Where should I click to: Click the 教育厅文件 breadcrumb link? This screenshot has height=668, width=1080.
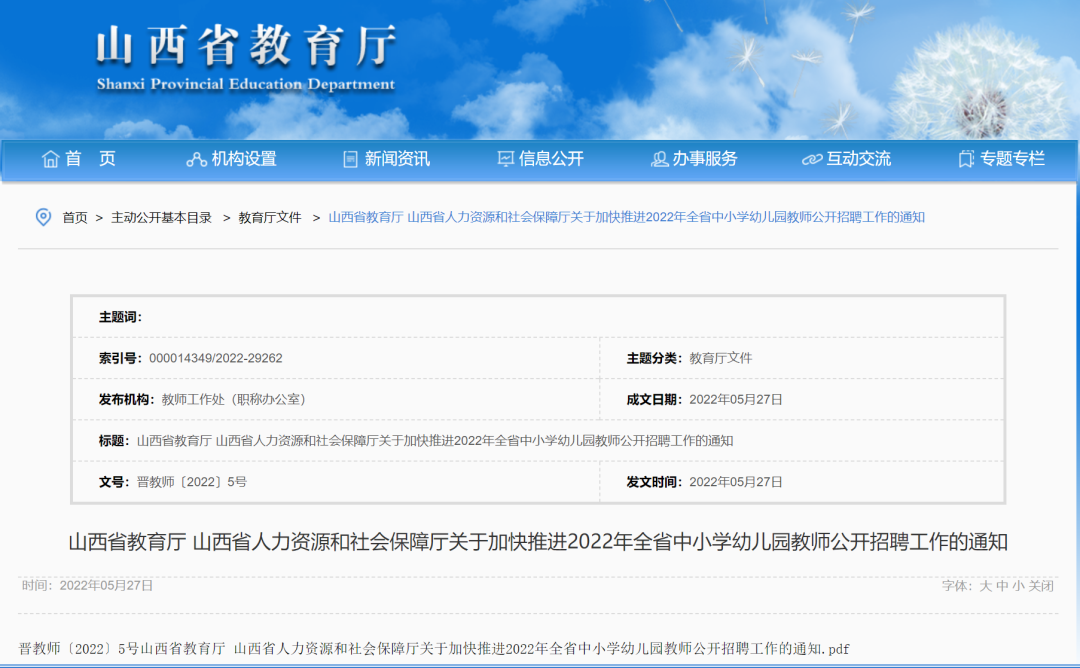tap(270, 218)
